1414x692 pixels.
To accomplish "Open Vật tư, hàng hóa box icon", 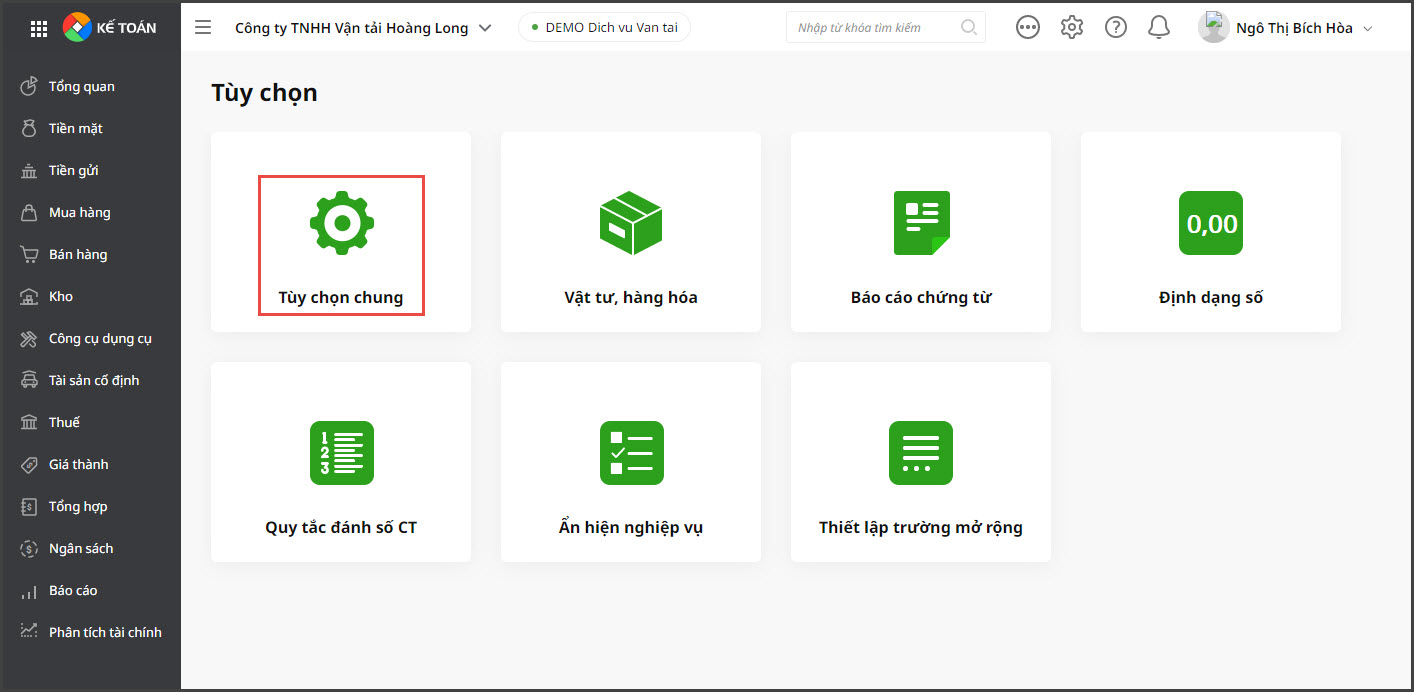I will (x=630, y=223).
